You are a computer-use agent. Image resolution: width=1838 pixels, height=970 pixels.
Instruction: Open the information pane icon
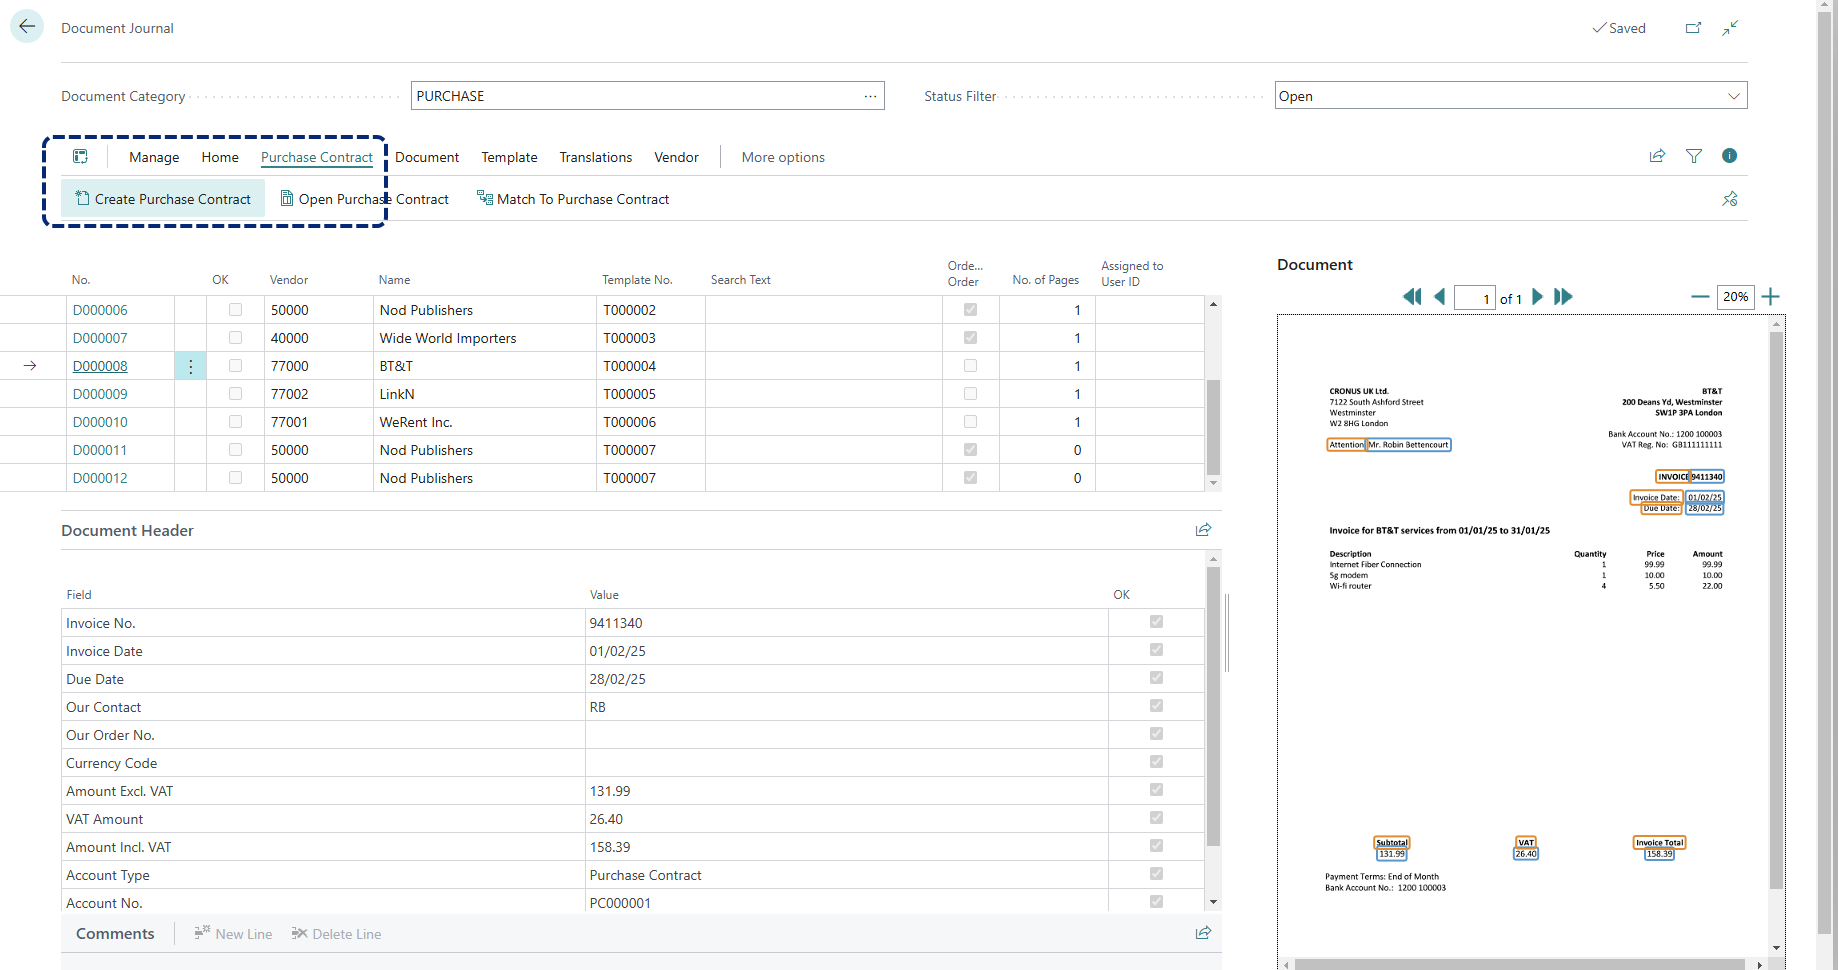1729,156
